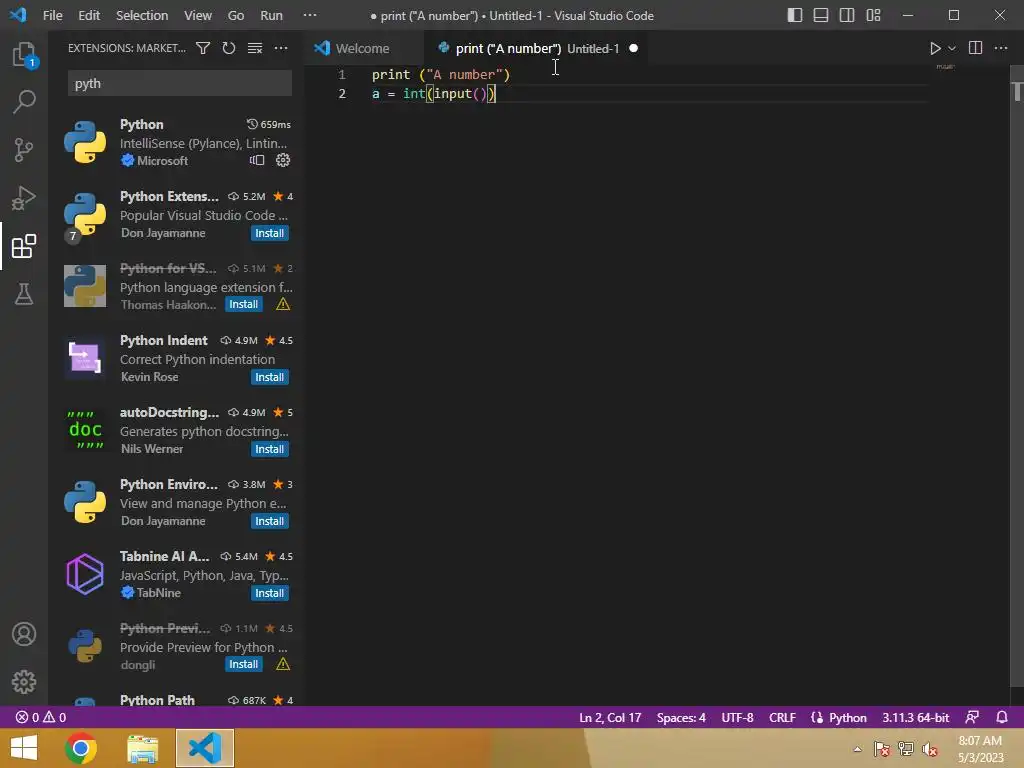Viewport: 1024px width, 768px height.
Task: Click the extensions search field
Action: [x=180, y=84]
